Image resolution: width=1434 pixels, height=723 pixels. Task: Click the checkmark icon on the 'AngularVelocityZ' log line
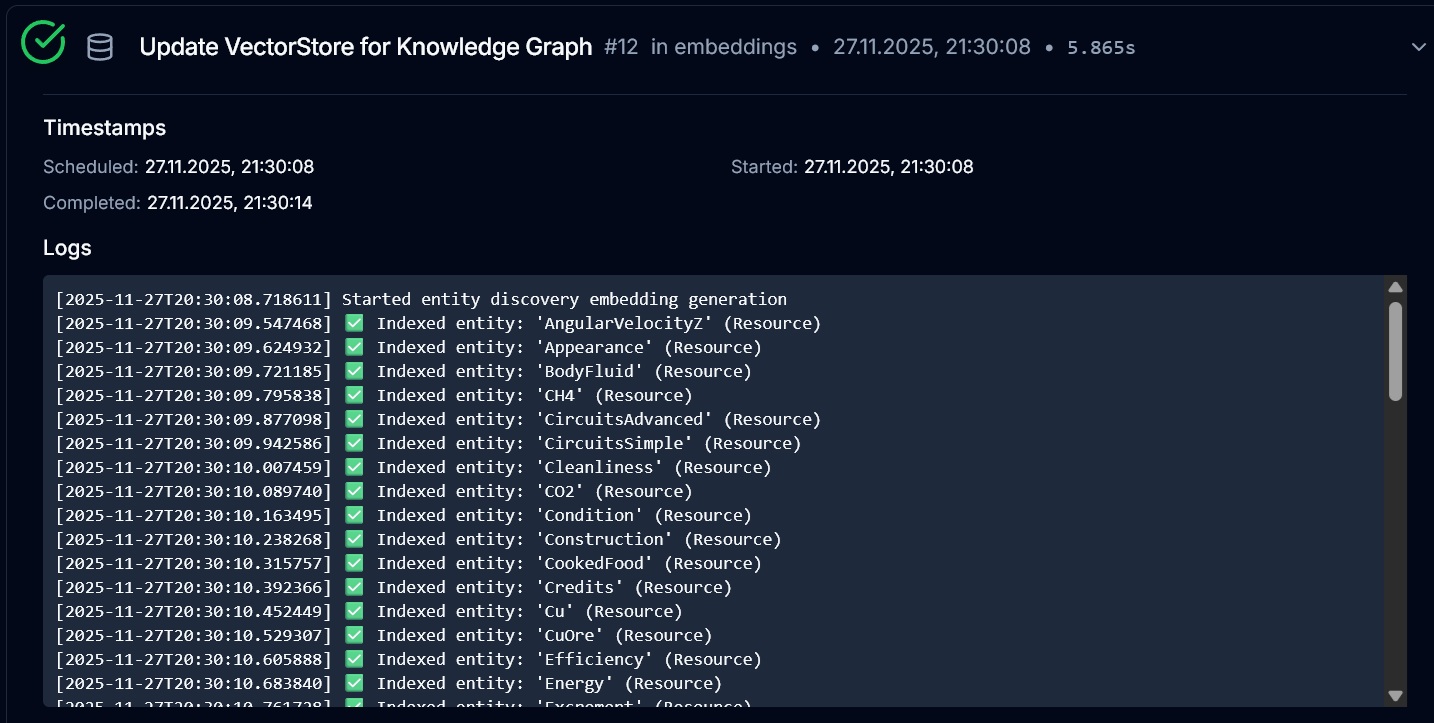[354, 322]
